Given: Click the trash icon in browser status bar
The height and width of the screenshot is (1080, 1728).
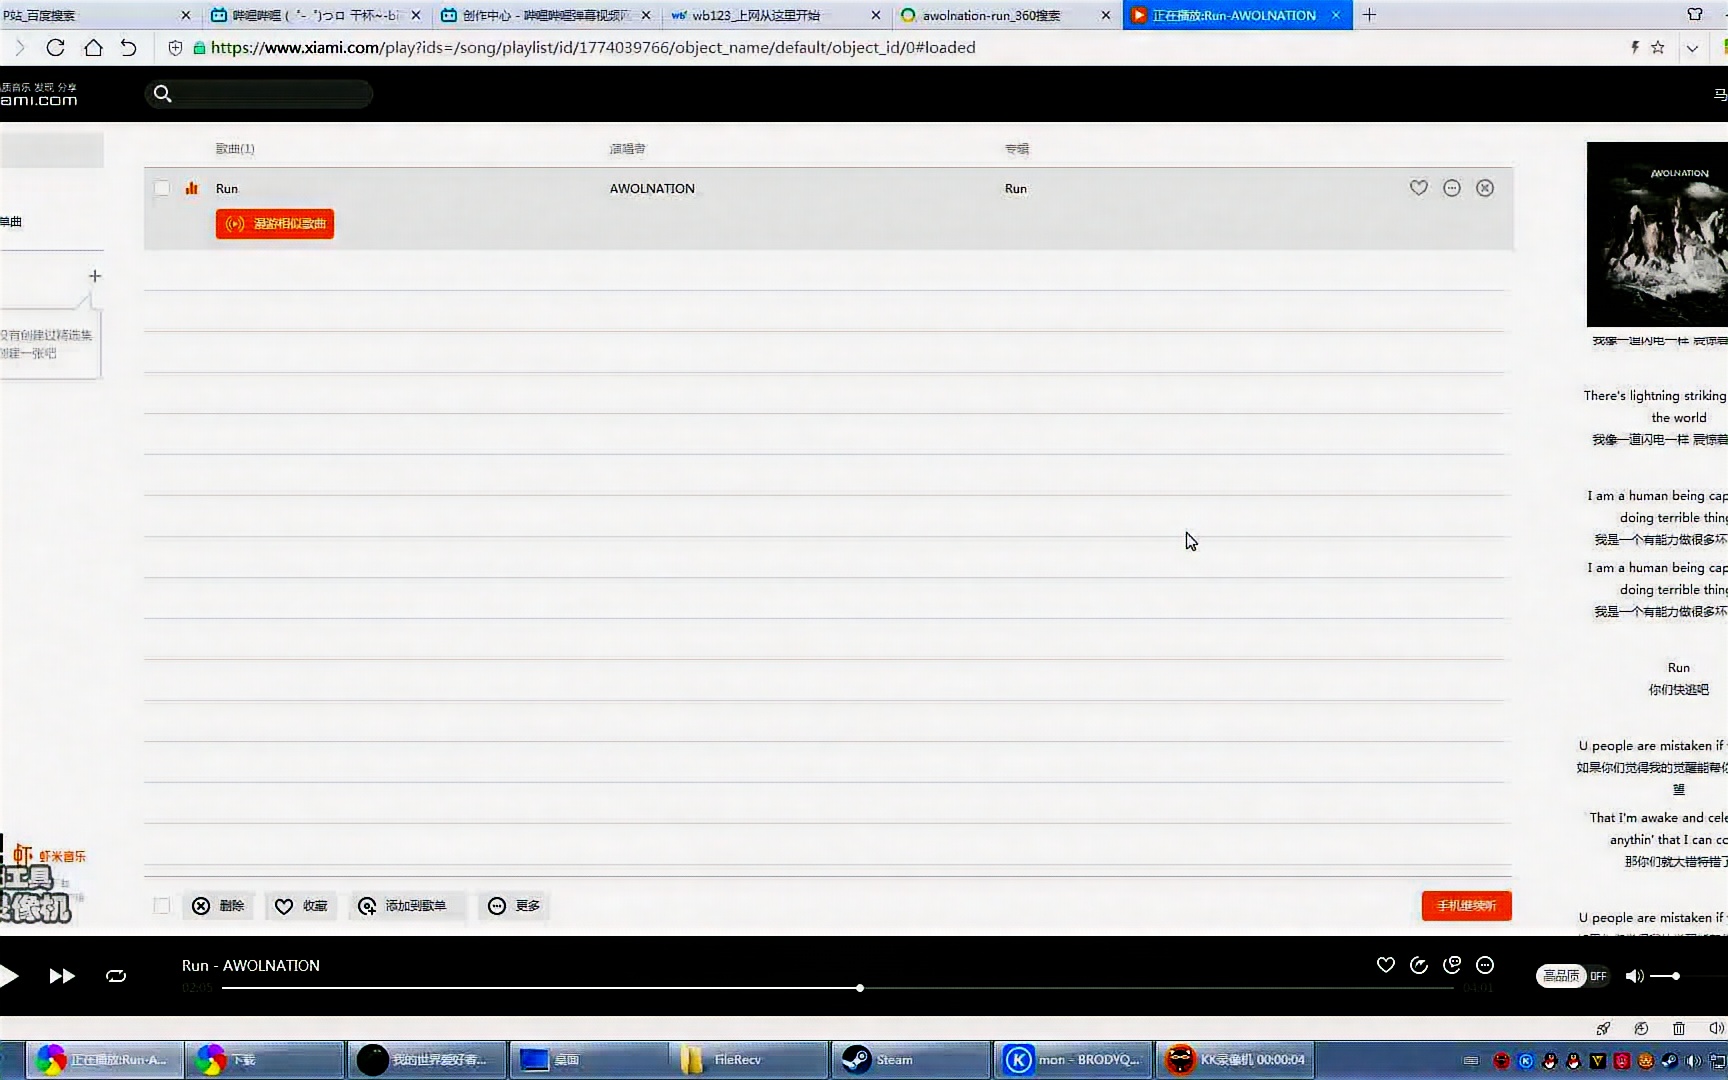Looking at the screenshot, I should [x=1679, y=1028].
